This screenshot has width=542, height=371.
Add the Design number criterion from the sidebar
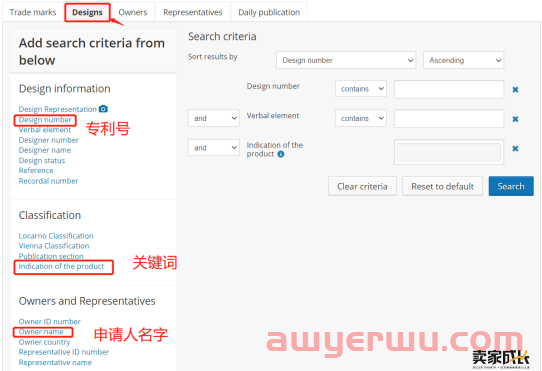tap(45, 120)
